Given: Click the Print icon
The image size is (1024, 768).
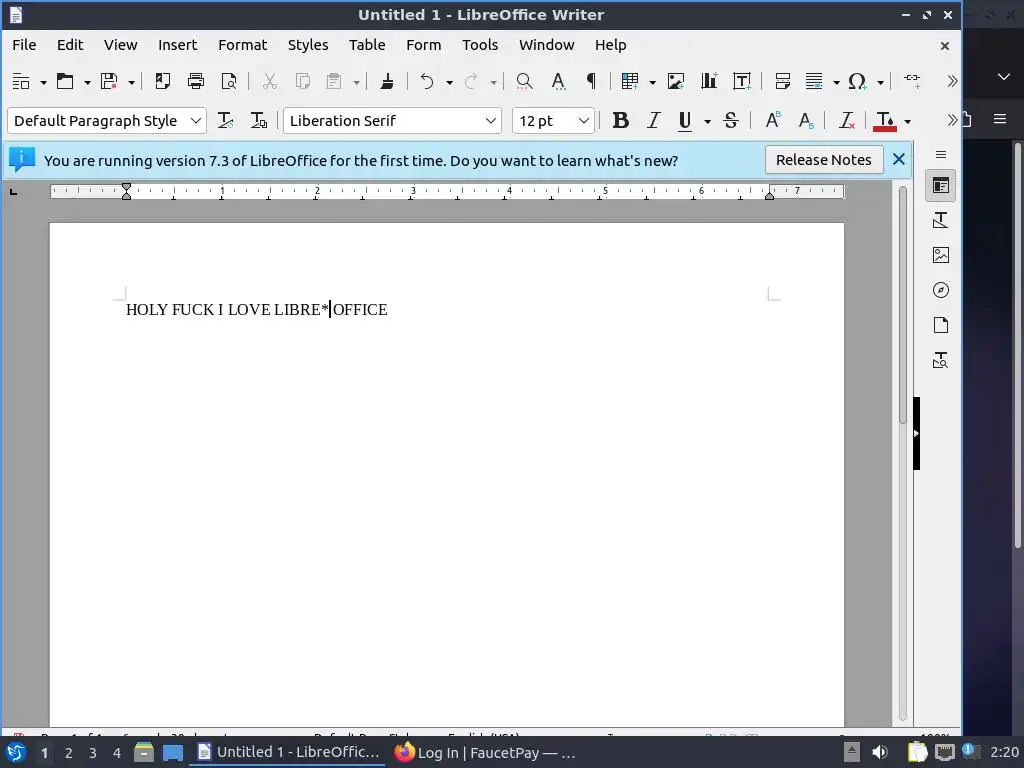Looking at the screenshot, I should pos(196,81).
